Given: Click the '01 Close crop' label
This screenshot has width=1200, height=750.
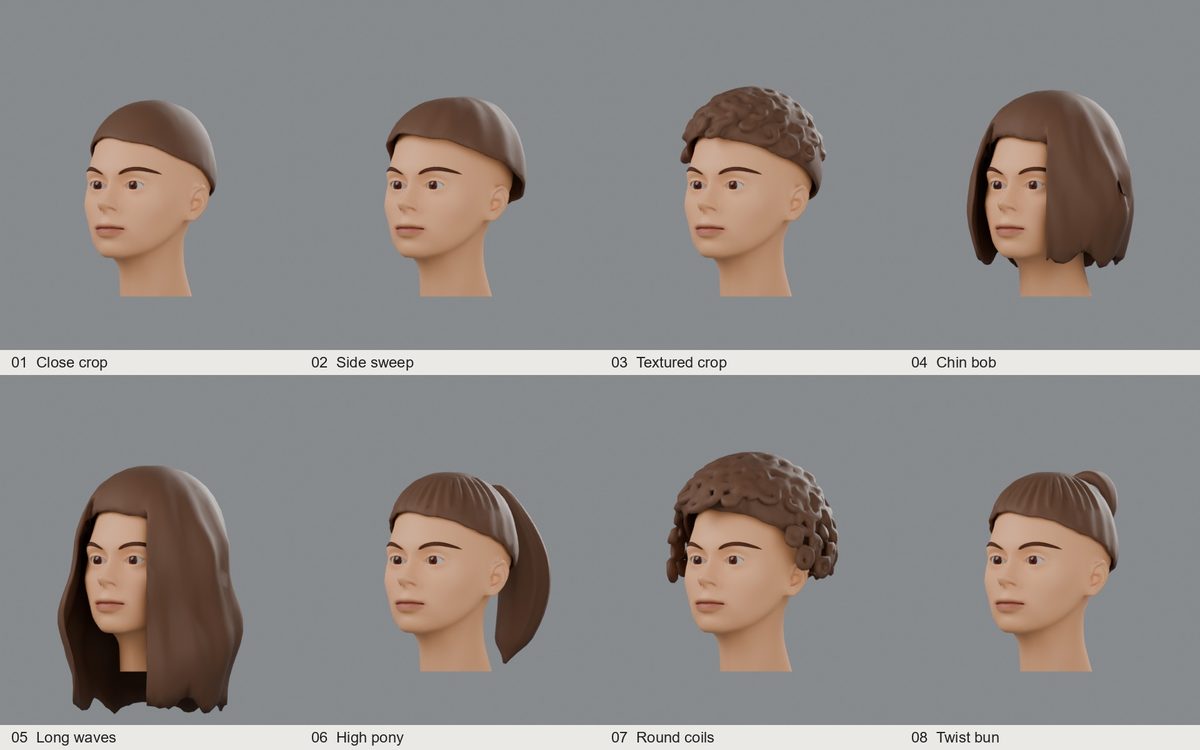Looking at the screenshot, I should 59,362.
